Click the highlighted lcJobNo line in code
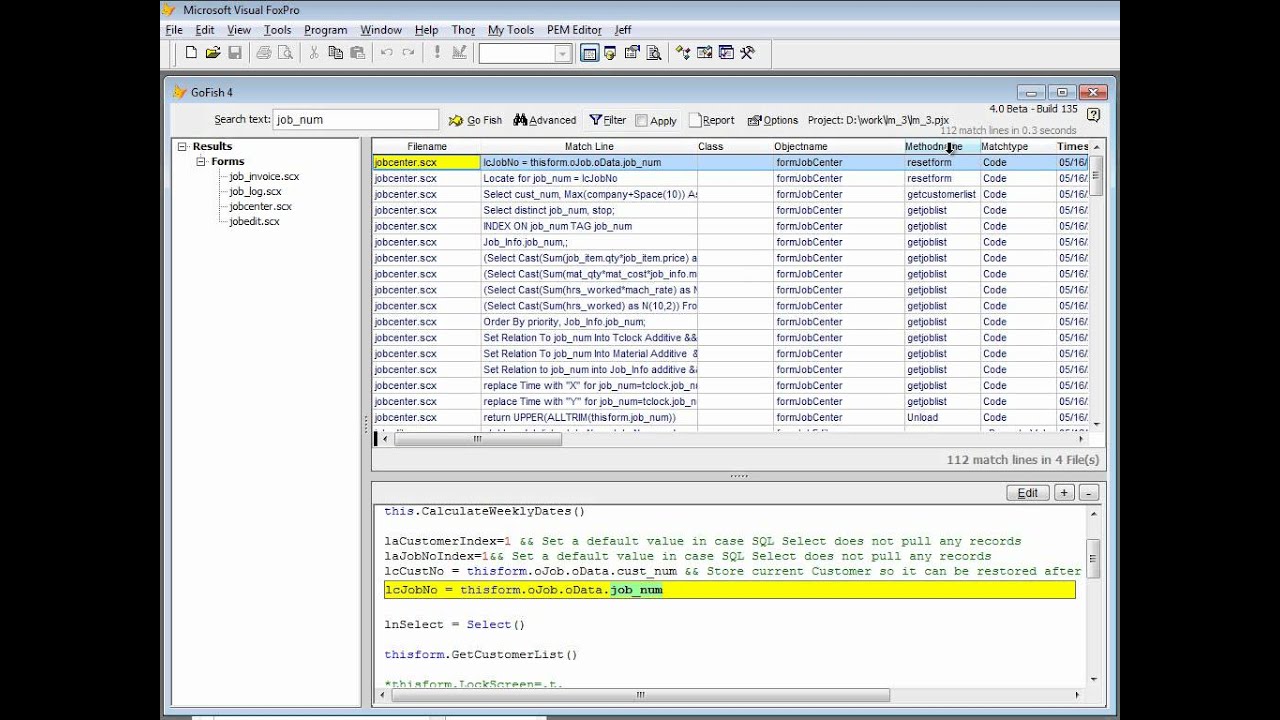Viewport: 1280px width, 720px height. (x=730, y=590)
